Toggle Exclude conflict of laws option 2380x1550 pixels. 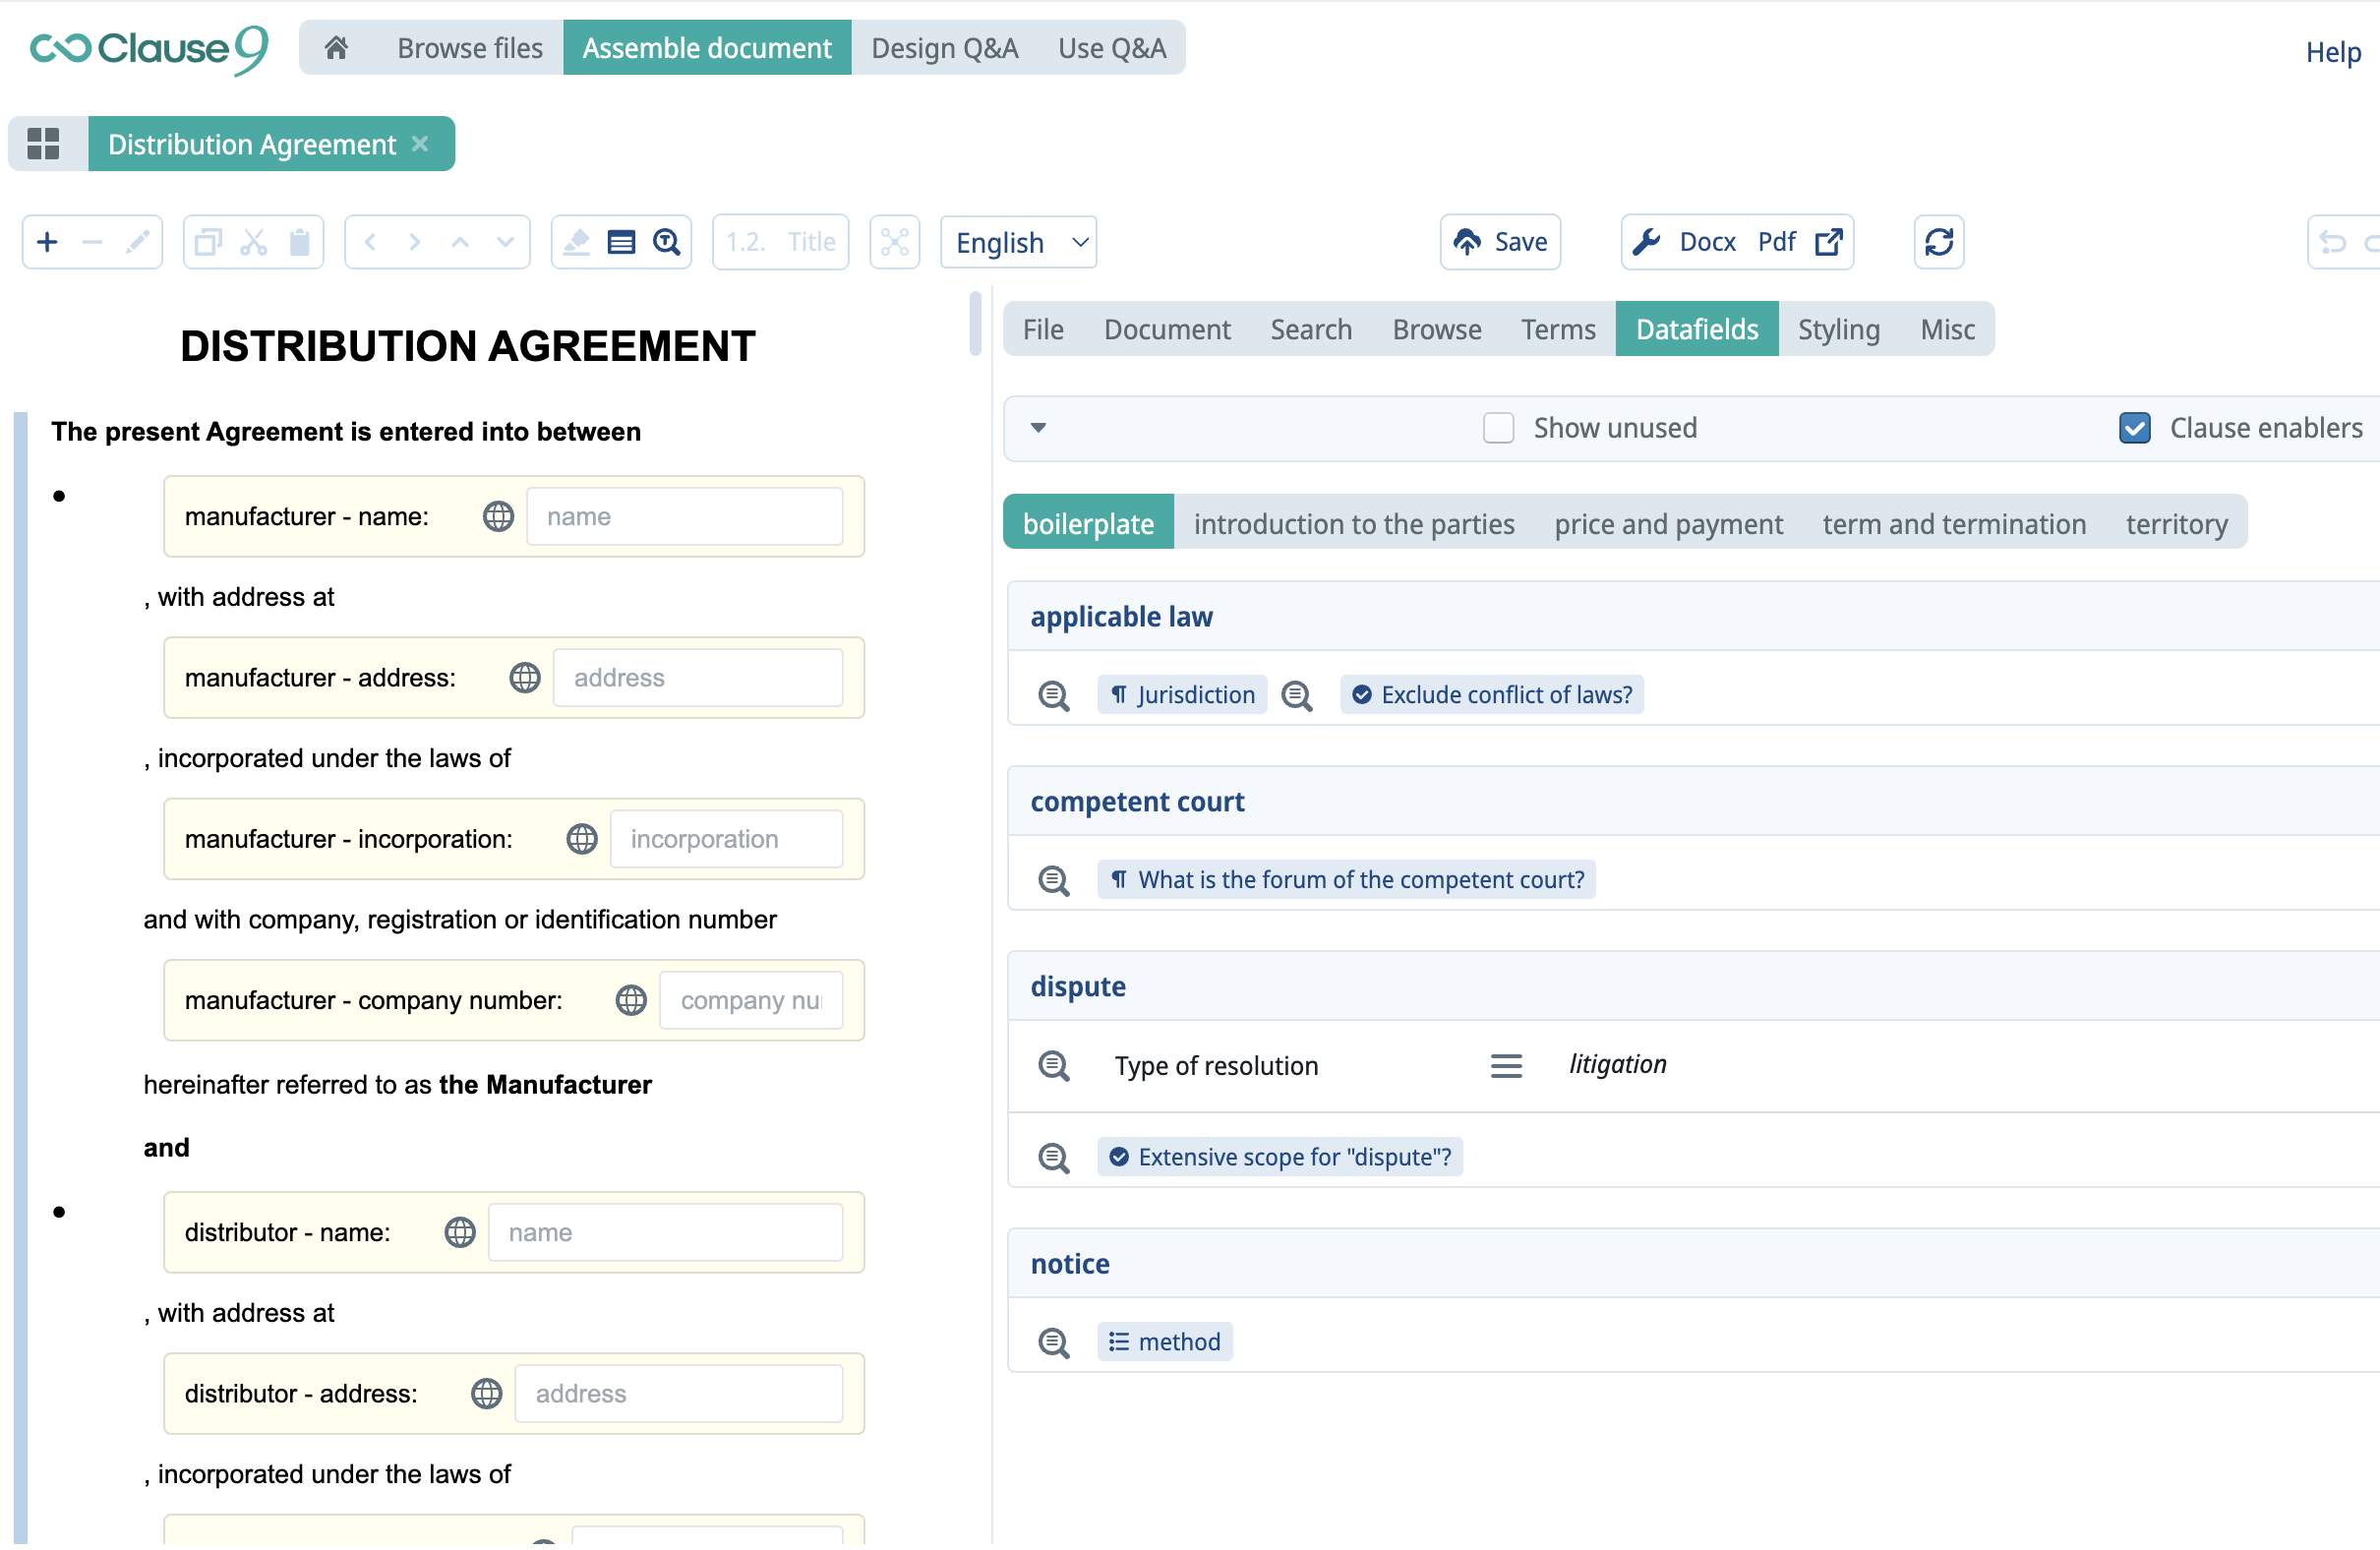point(1492,696)
